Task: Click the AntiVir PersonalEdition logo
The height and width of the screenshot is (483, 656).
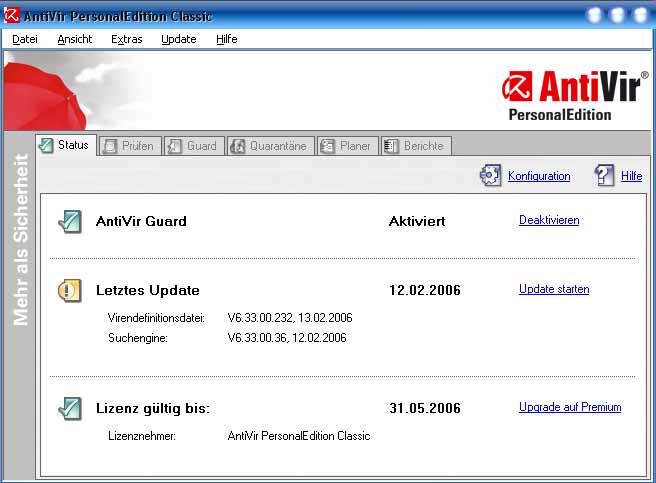Action: click(575, 95)
